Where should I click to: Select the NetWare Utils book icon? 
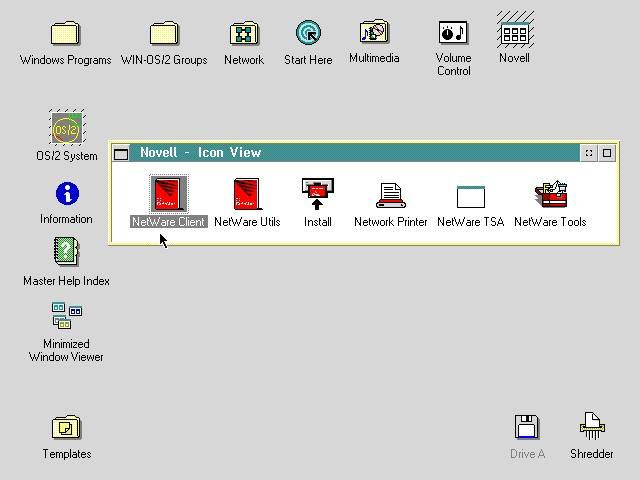pyautogui.click(x=247, y=194)
